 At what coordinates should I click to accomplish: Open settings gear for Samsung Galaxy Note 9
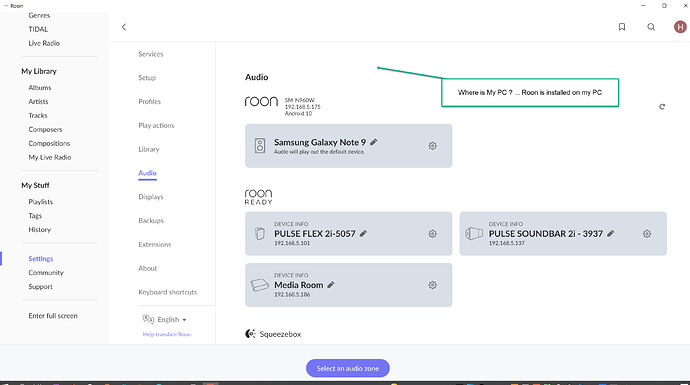tap(433, 146)
